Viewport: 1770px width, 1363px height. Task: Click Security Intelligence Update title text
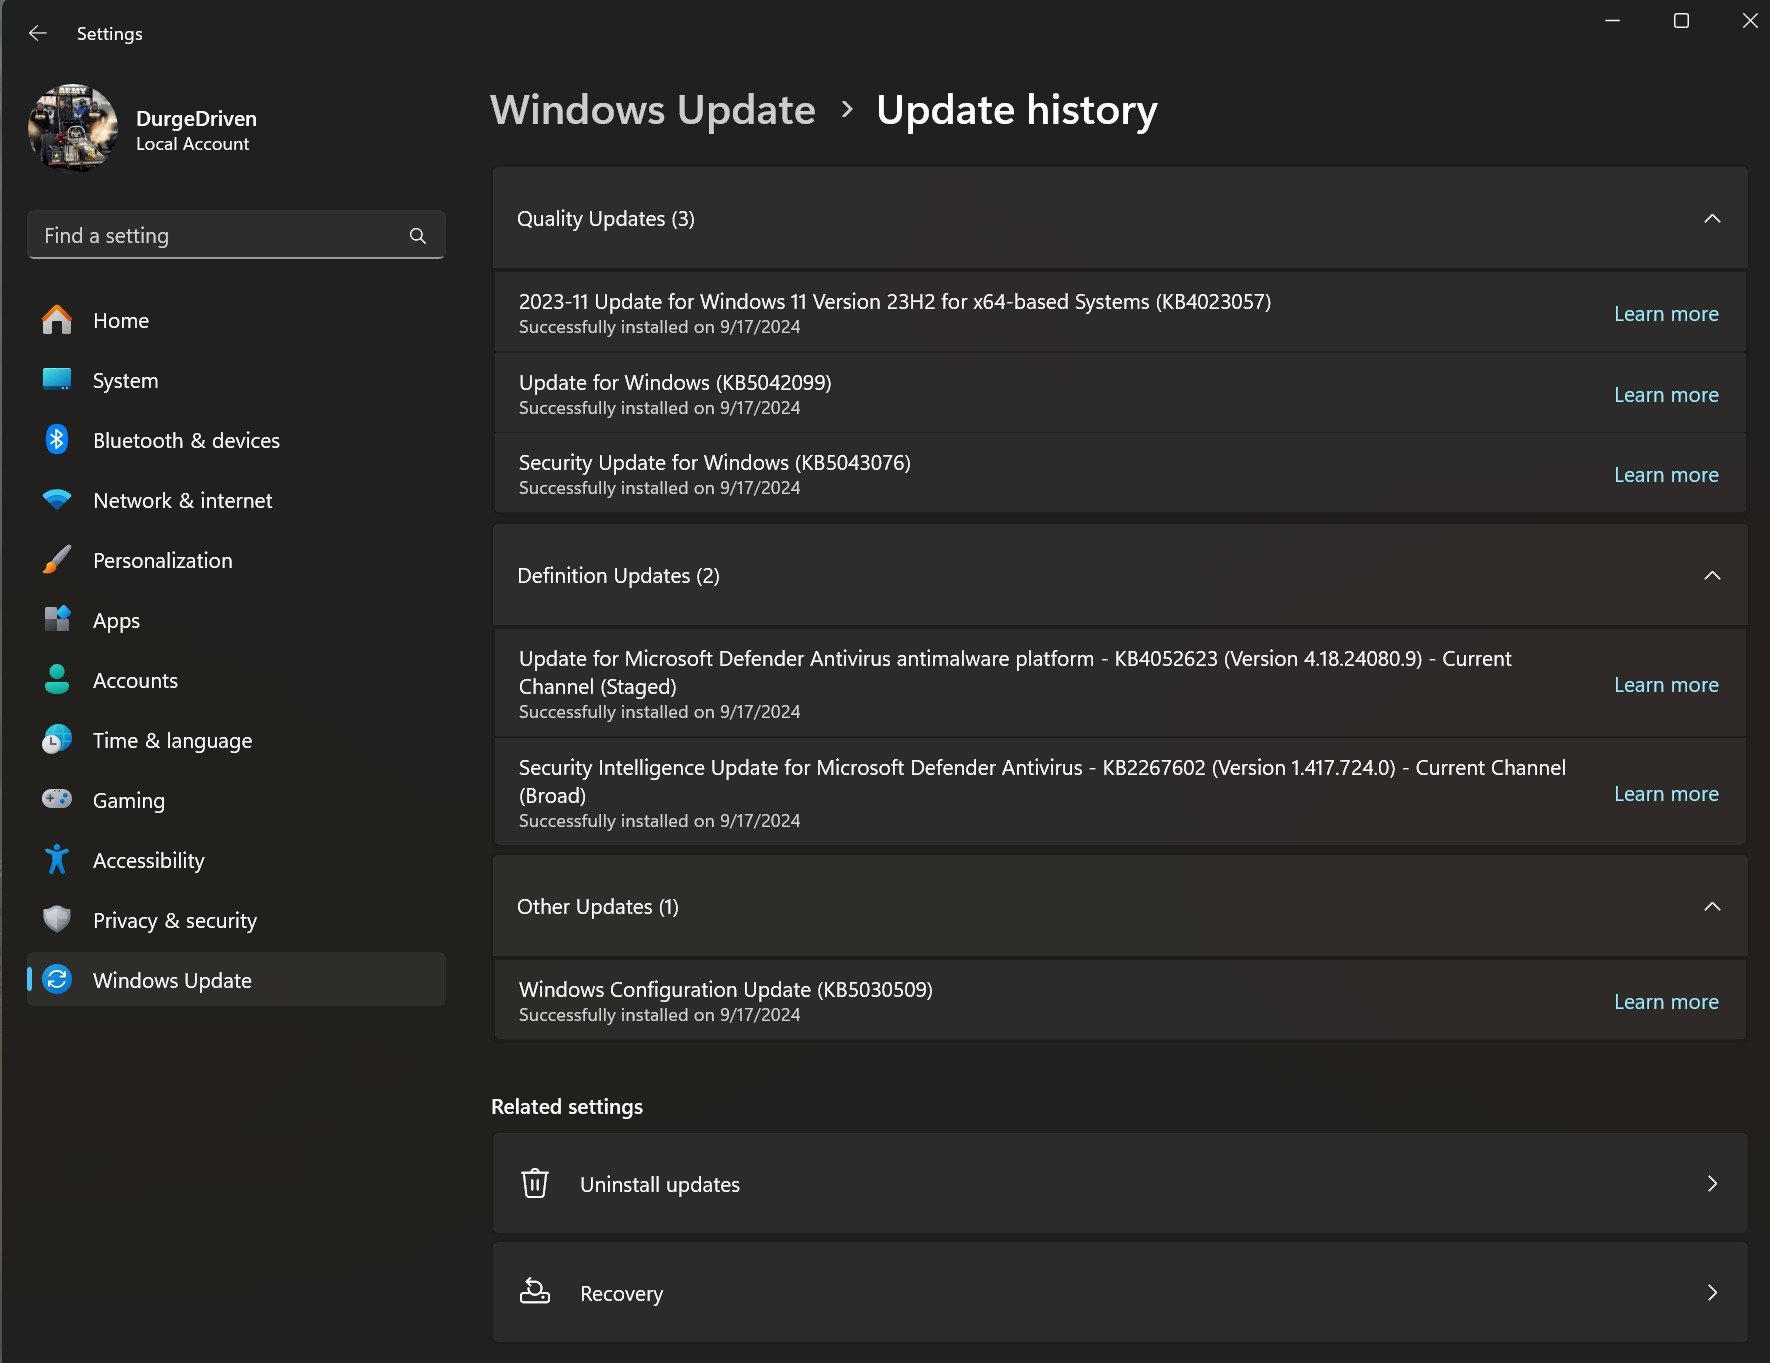coord(1042,781)
